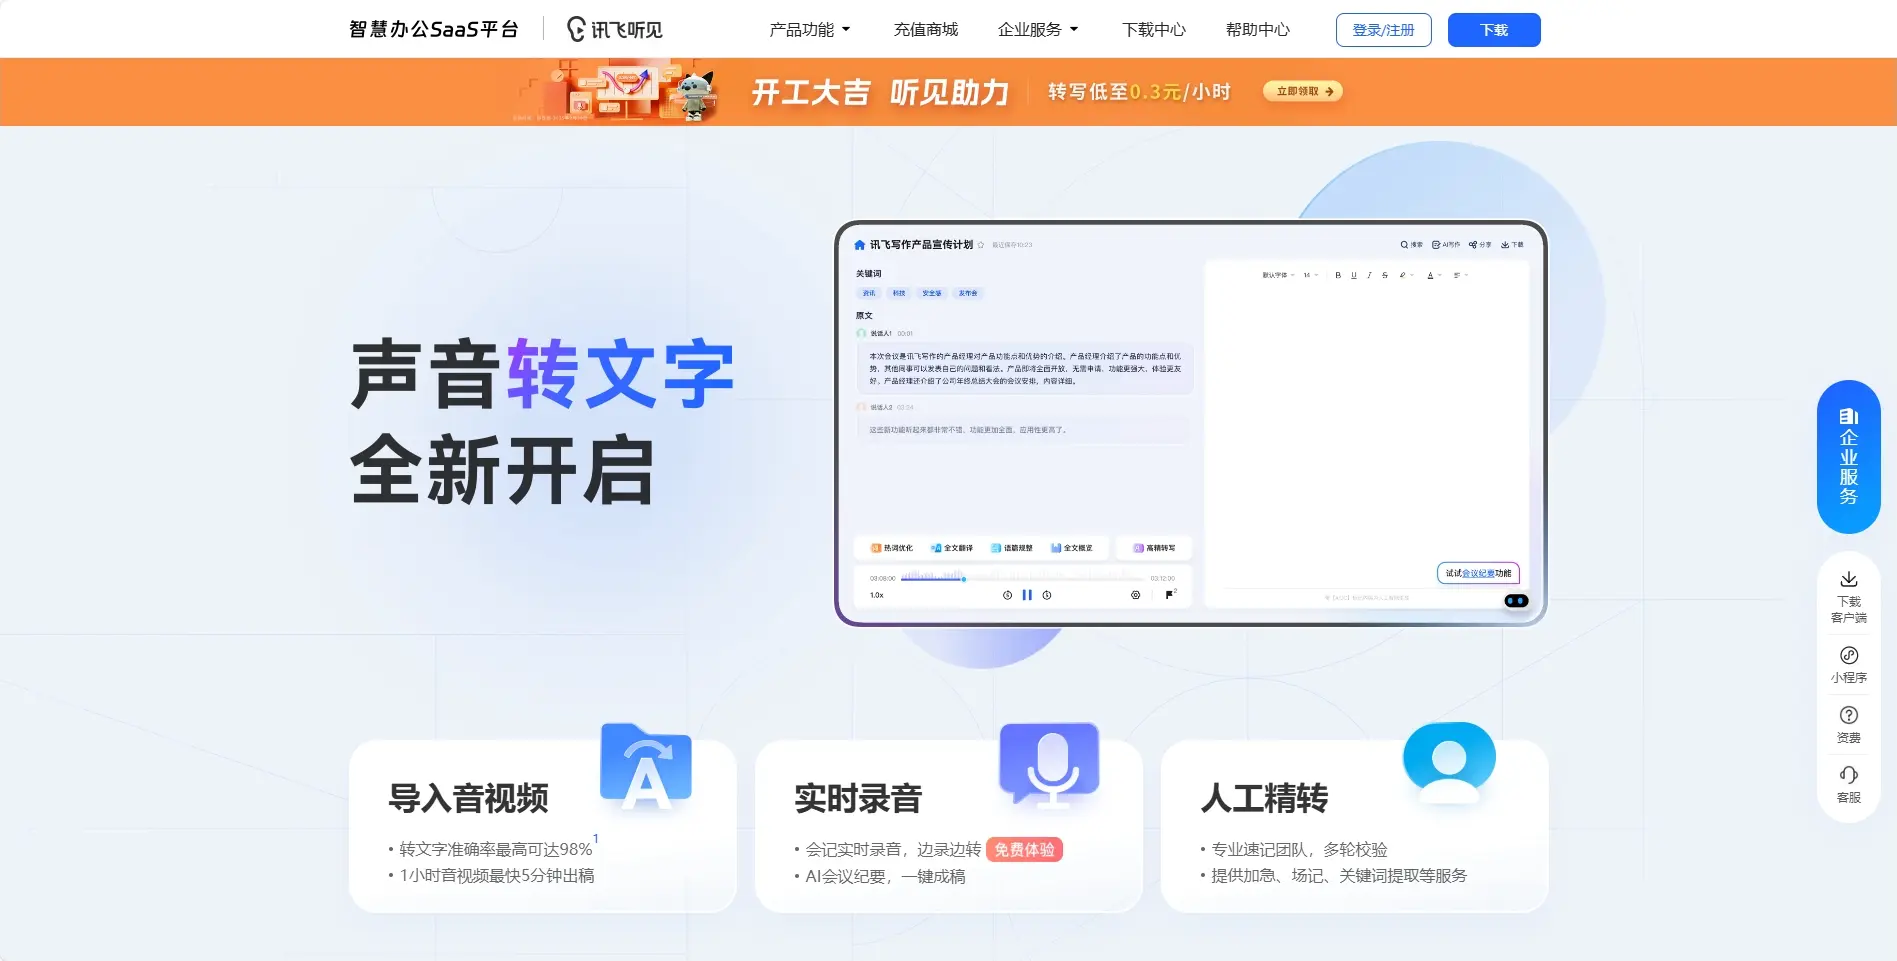Pause the audio playback
1897x961 pixels.
tap(1027, 595)
